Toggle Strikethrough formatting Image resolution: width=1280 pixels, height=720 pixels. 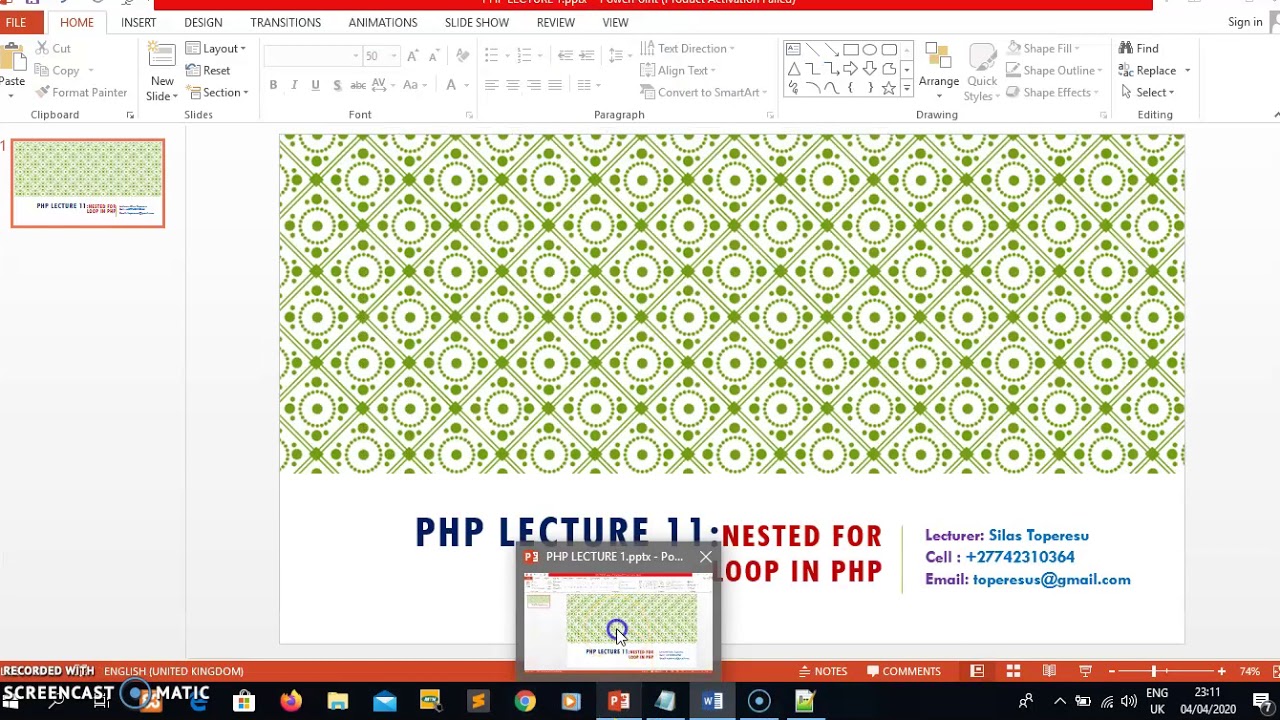(358, 85)
